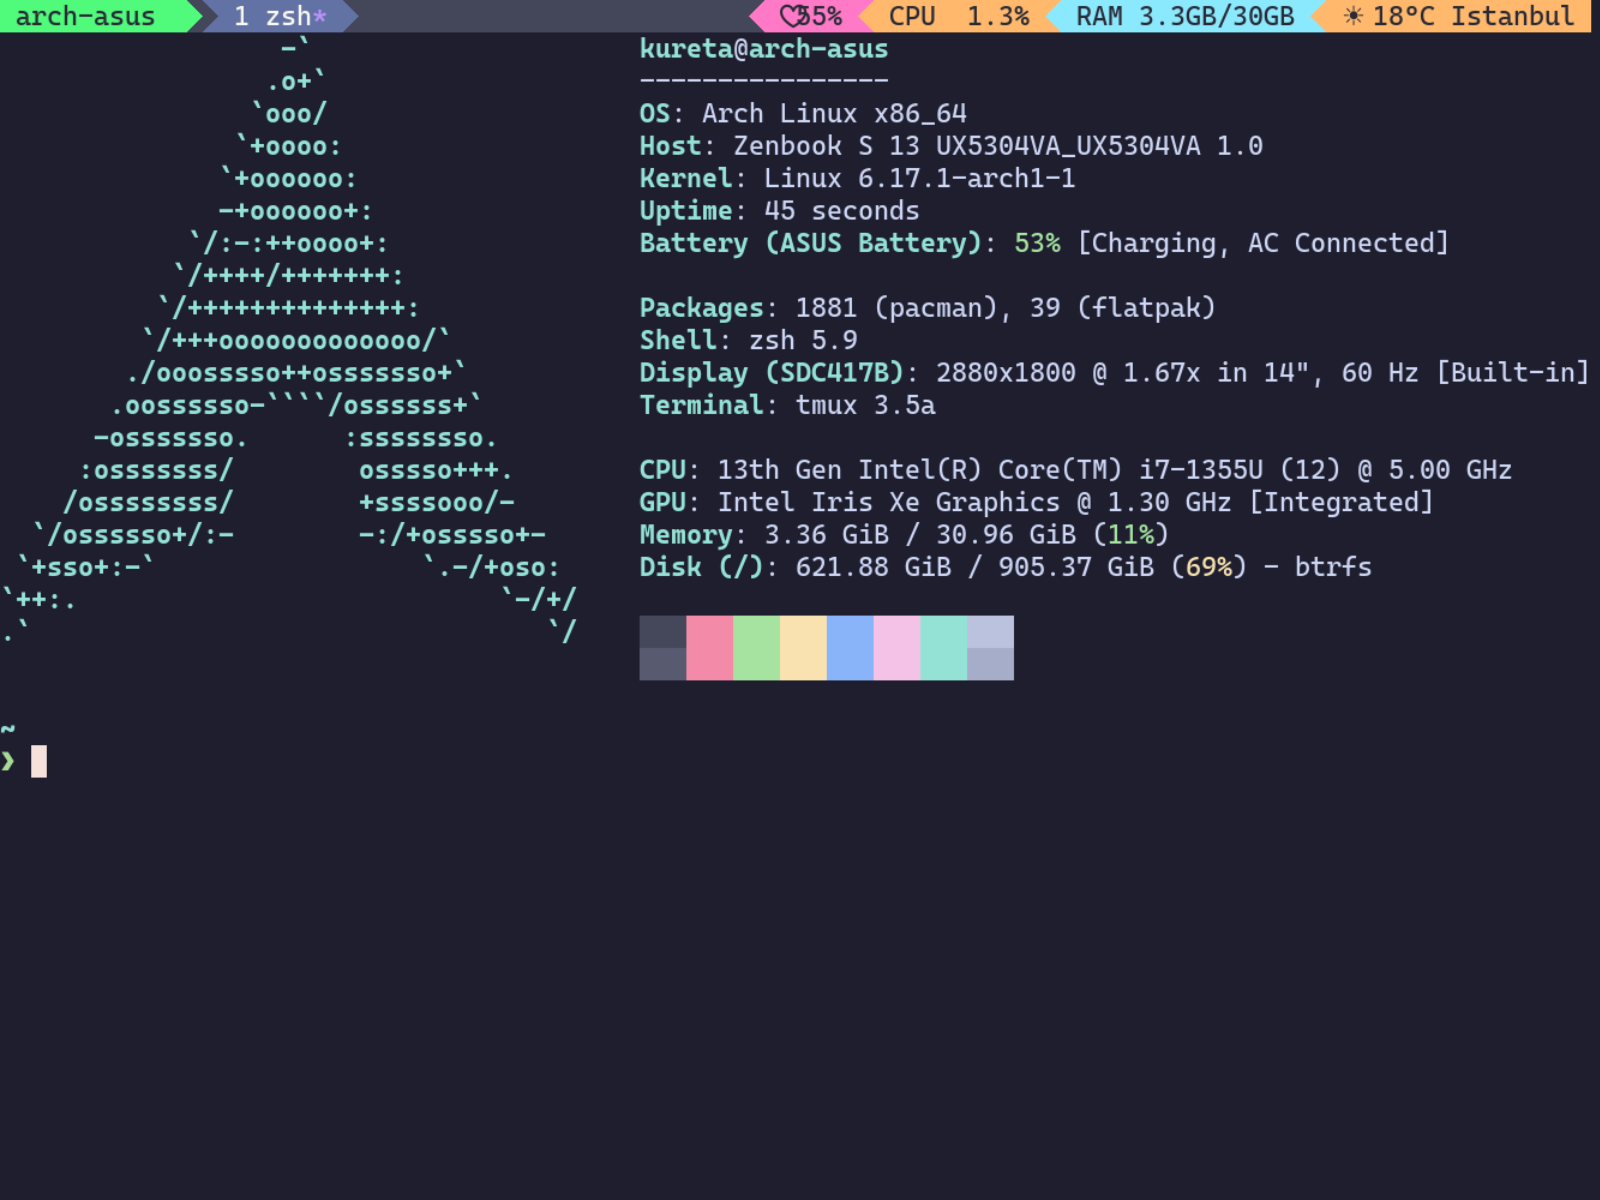Image resolution: width=1600 pixels, height=1200 pixels.
Task: Click the terminal cursor at the prompt
Action: tap(39, 761)
